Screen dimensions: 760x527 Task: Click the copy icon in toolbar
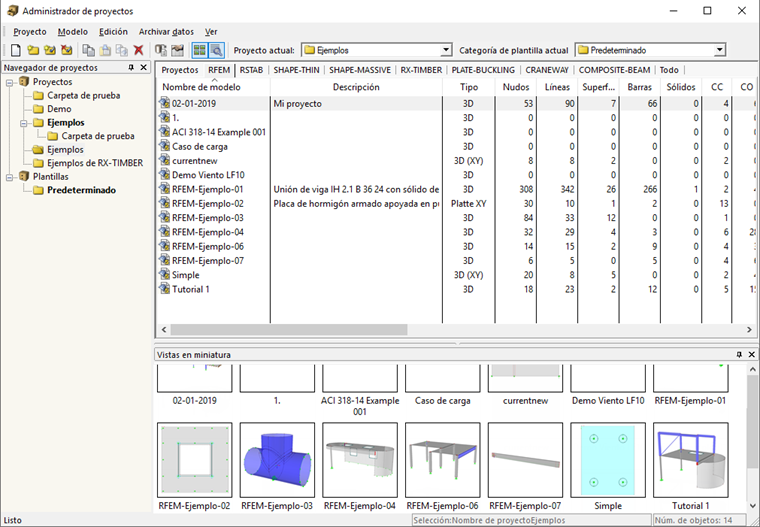click(x=88, y=50)
